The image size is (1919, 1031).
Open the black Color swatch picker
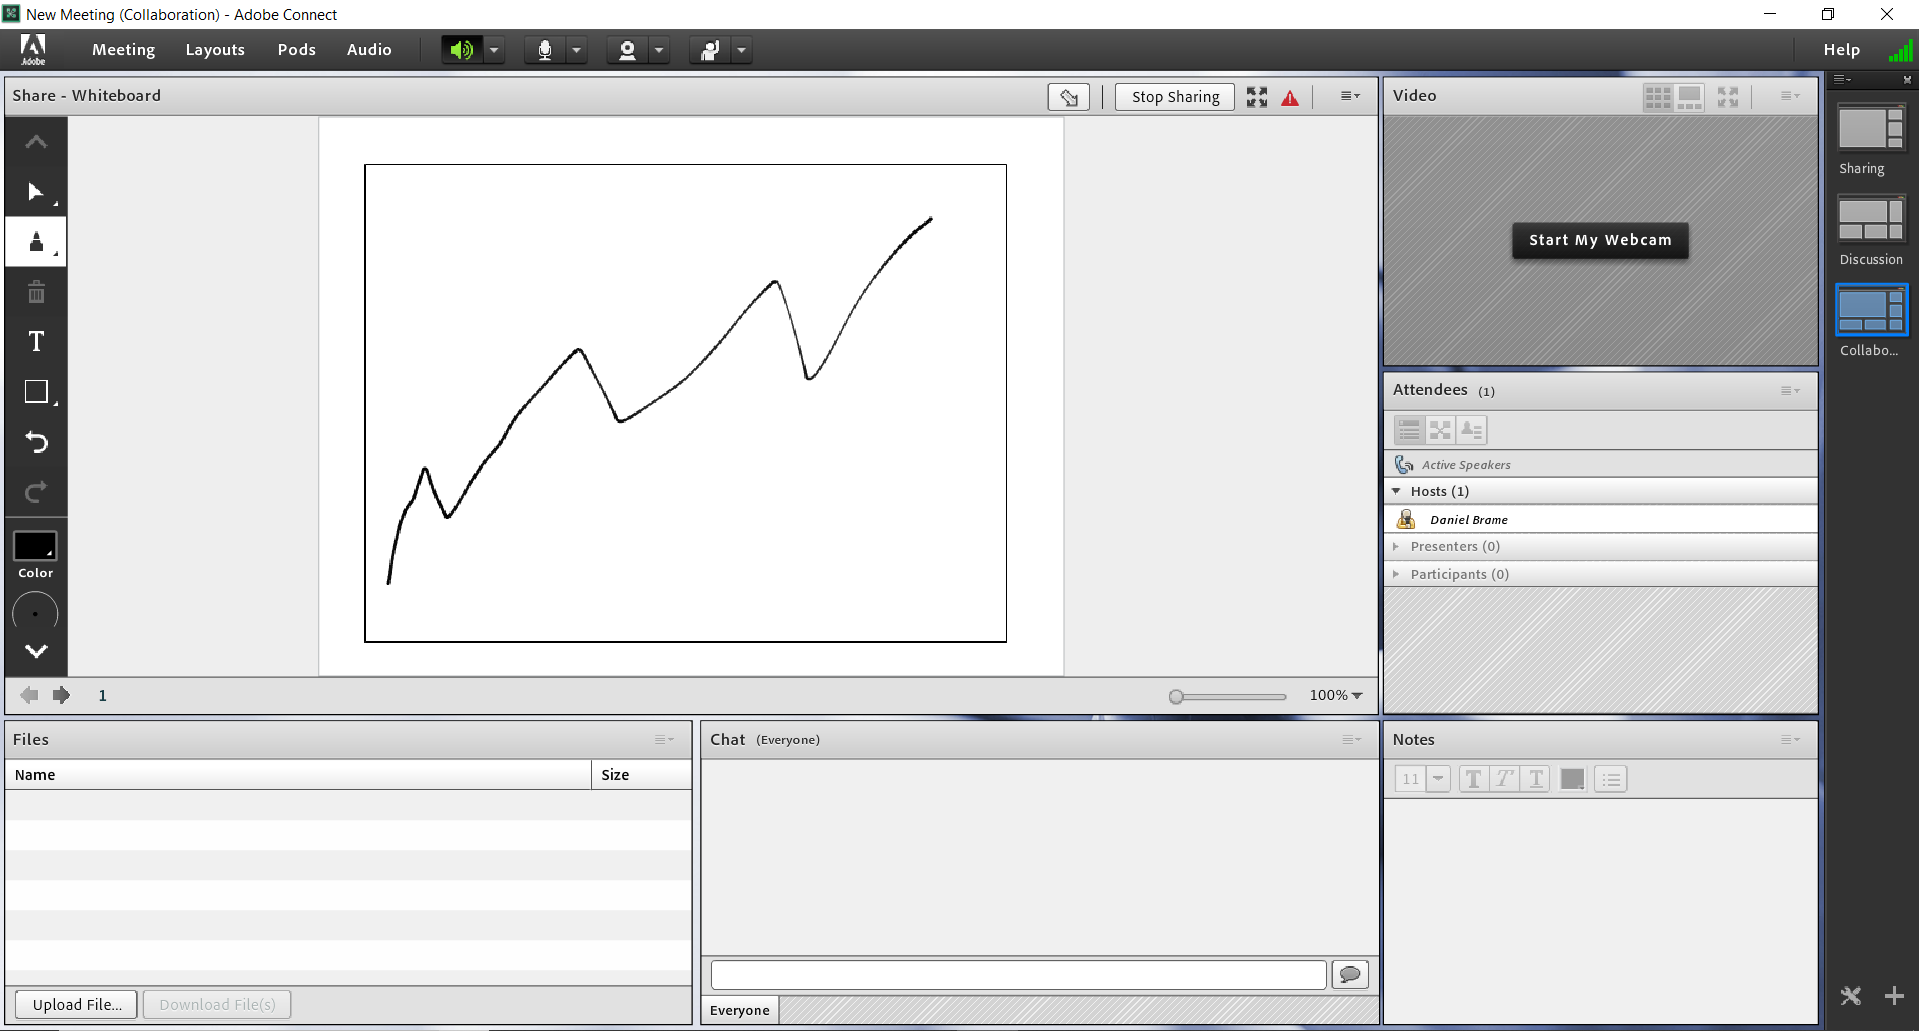[x=35, y=546]
